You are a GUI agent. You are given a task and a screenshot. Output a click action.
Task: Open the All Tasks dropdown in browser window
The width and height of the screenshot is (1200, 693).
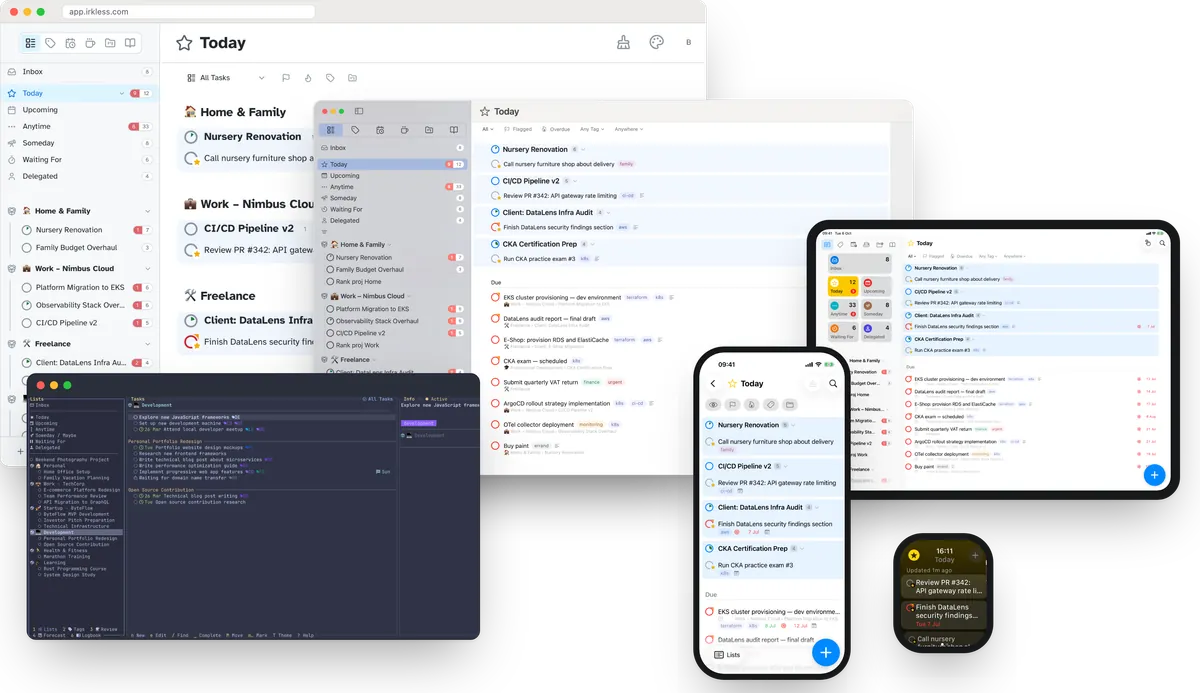tap(226, 78)
